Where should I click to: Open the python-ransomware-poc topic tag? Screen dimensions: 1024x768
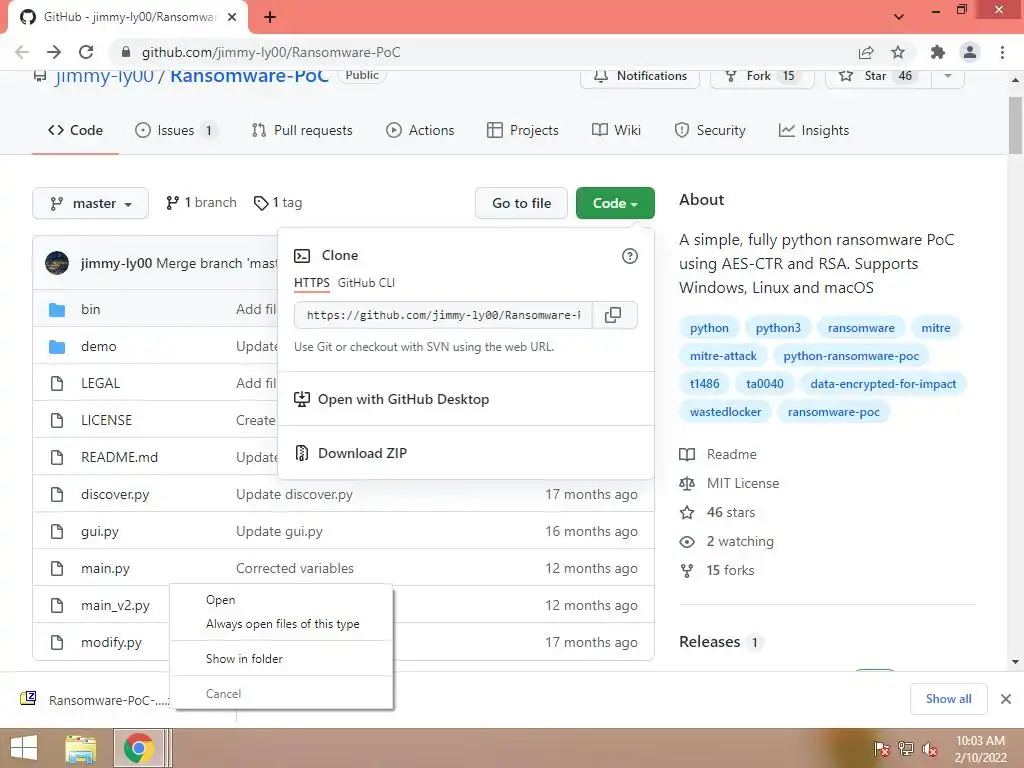[x=851, y=356]
